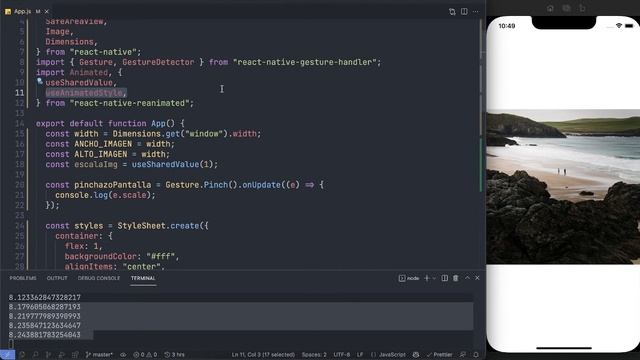Open the 3 hrs time tracker status item
The width and height of the screenshot is (640, 360).
pyautogui.click(x=174, y=355)
